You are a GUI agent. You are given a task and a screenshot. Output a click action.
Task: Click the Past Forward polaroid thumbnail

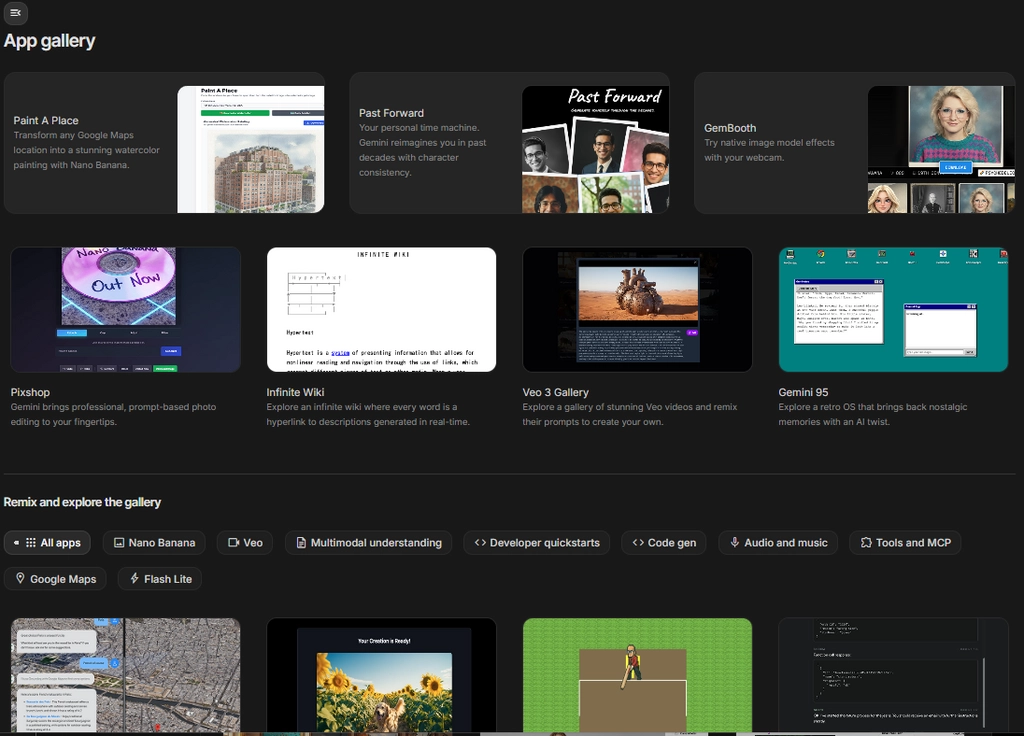pos(595,148)
